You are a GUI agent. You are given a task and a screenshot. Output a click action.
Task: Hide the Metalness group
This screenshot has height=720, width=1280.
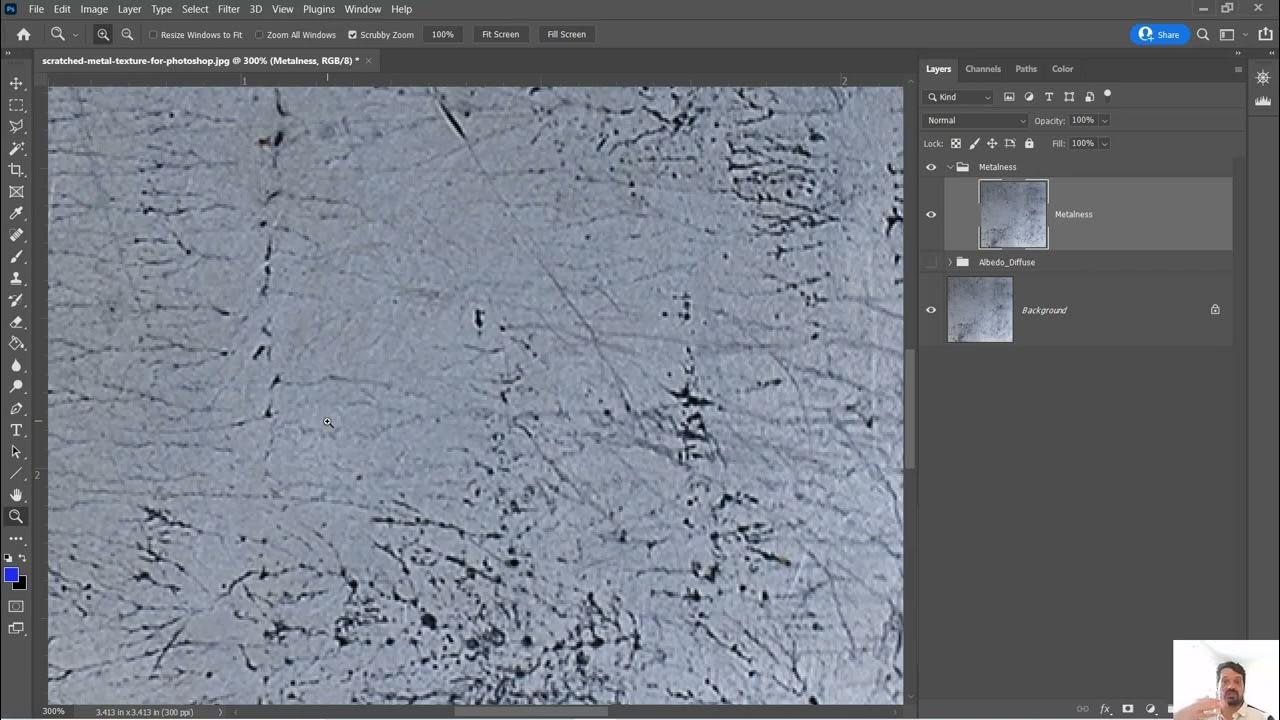click(x=931, y=167)
